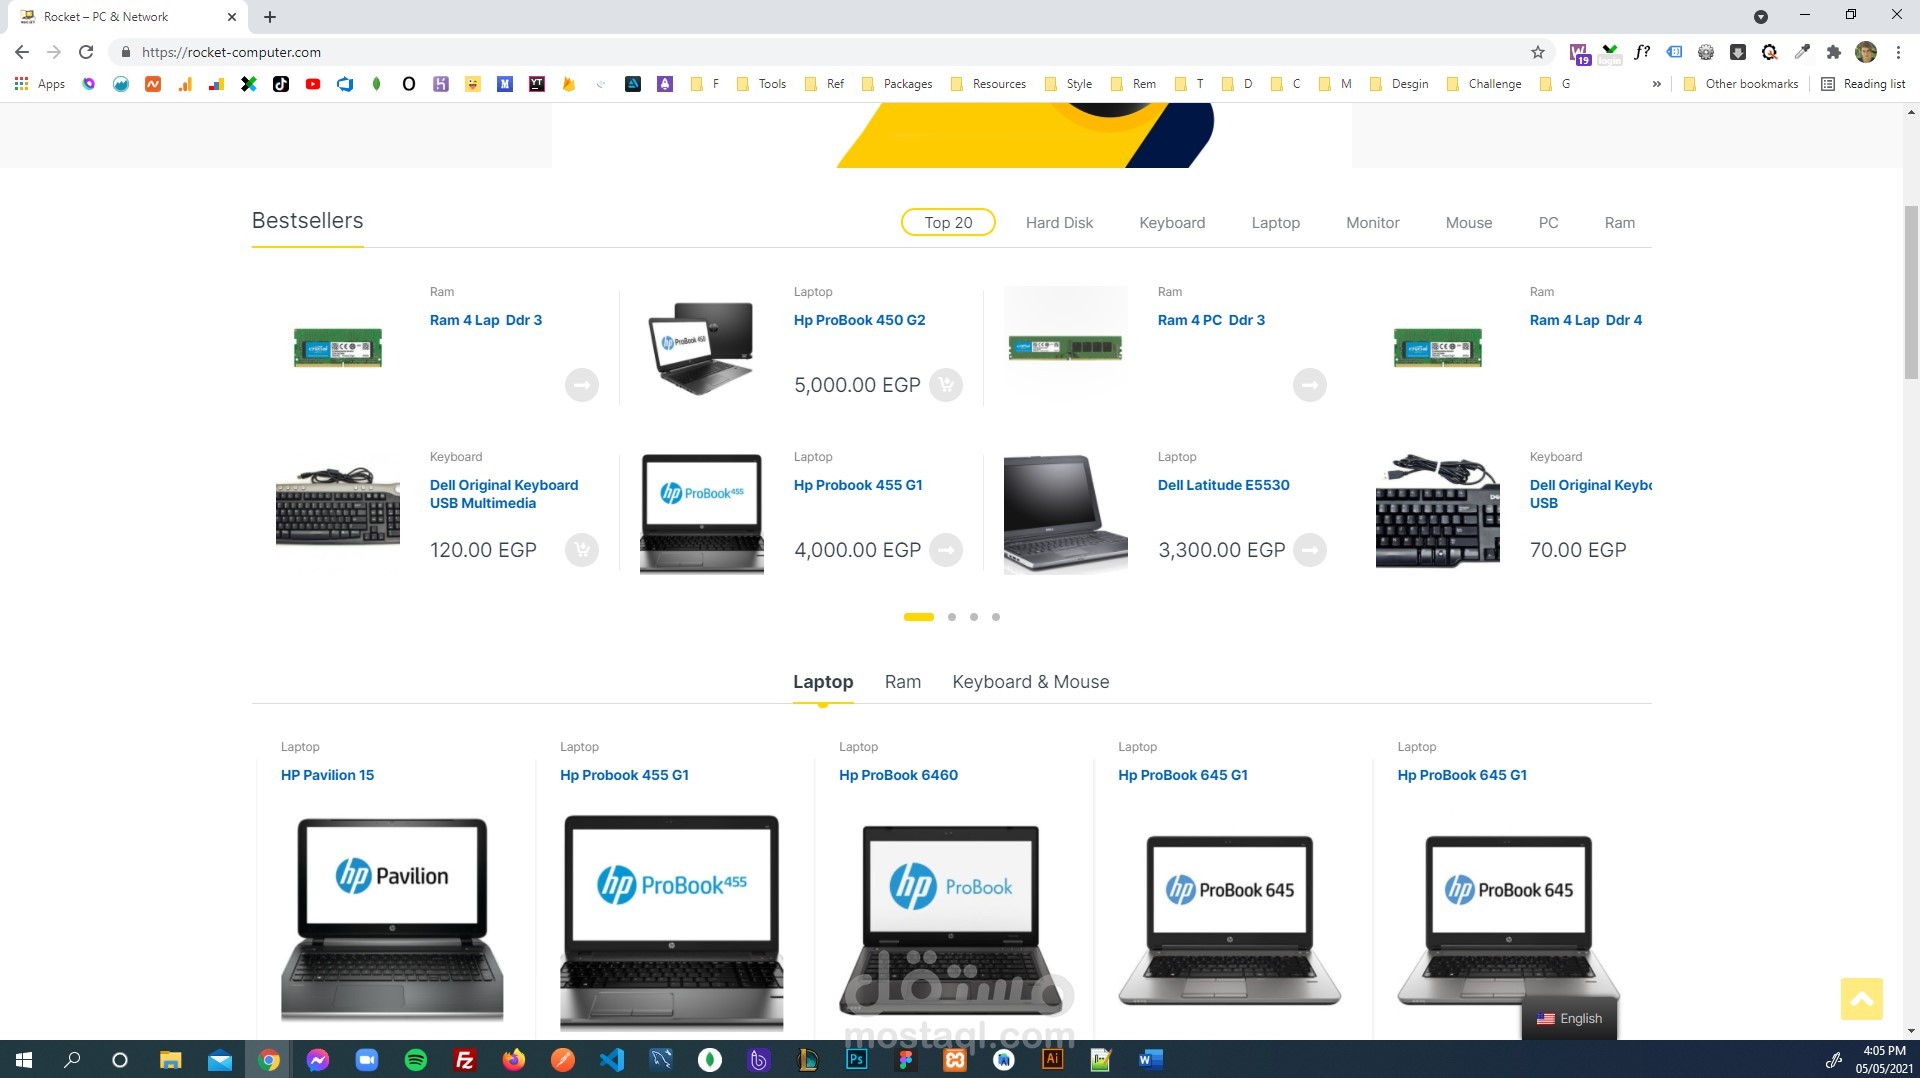1920x1078 pixels.
Task: Open Packages bookmarks folder
Action: (x=897, y=84)
